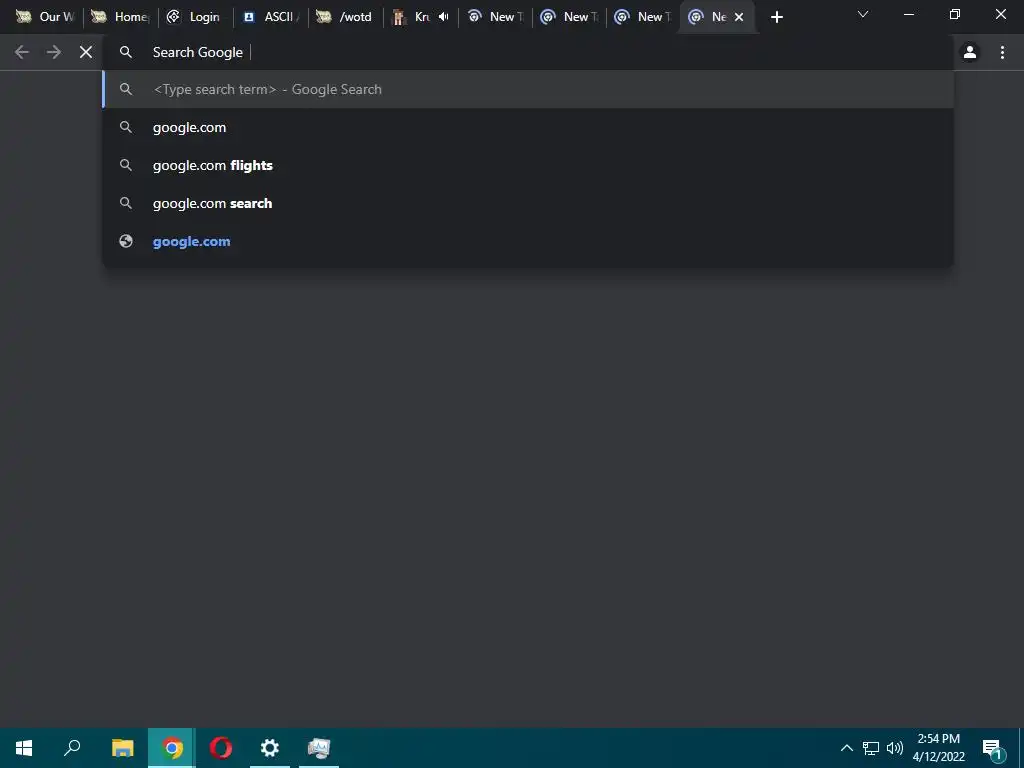
Task: Mute the audio on the Kru tab
Action: pos(443,17)
